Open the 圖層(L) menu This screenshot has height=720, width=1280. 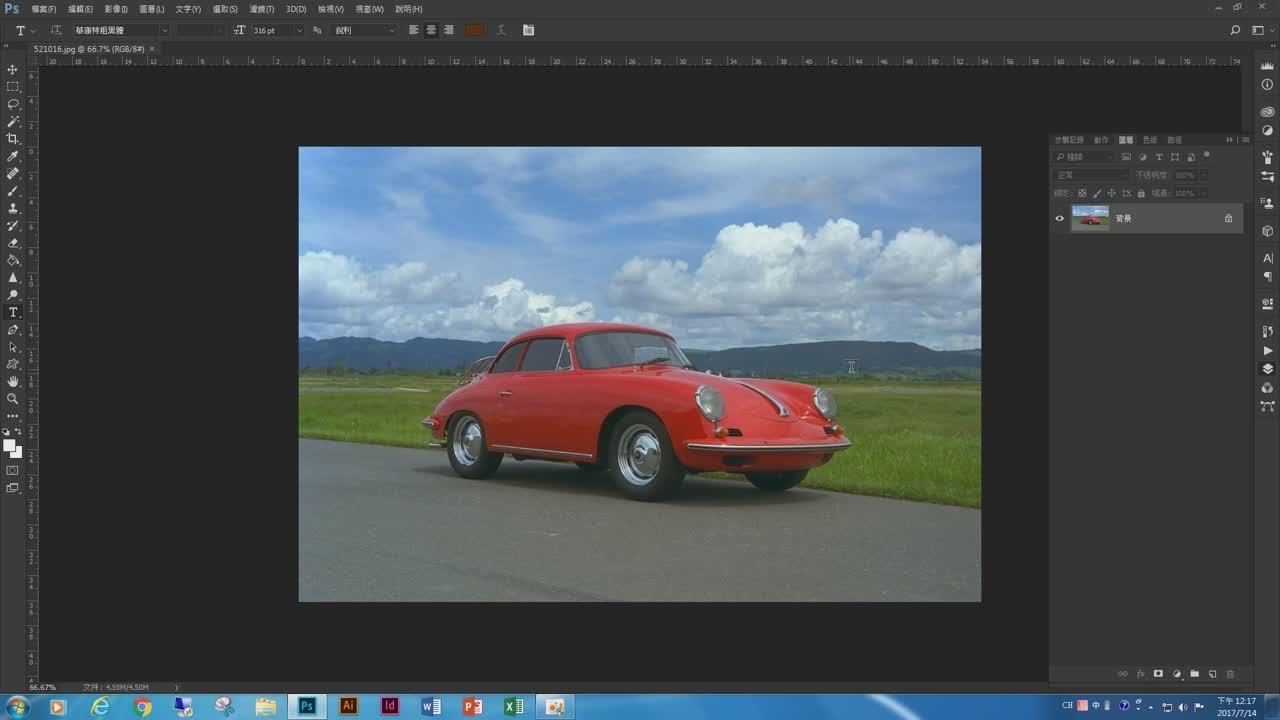[152, 9]
